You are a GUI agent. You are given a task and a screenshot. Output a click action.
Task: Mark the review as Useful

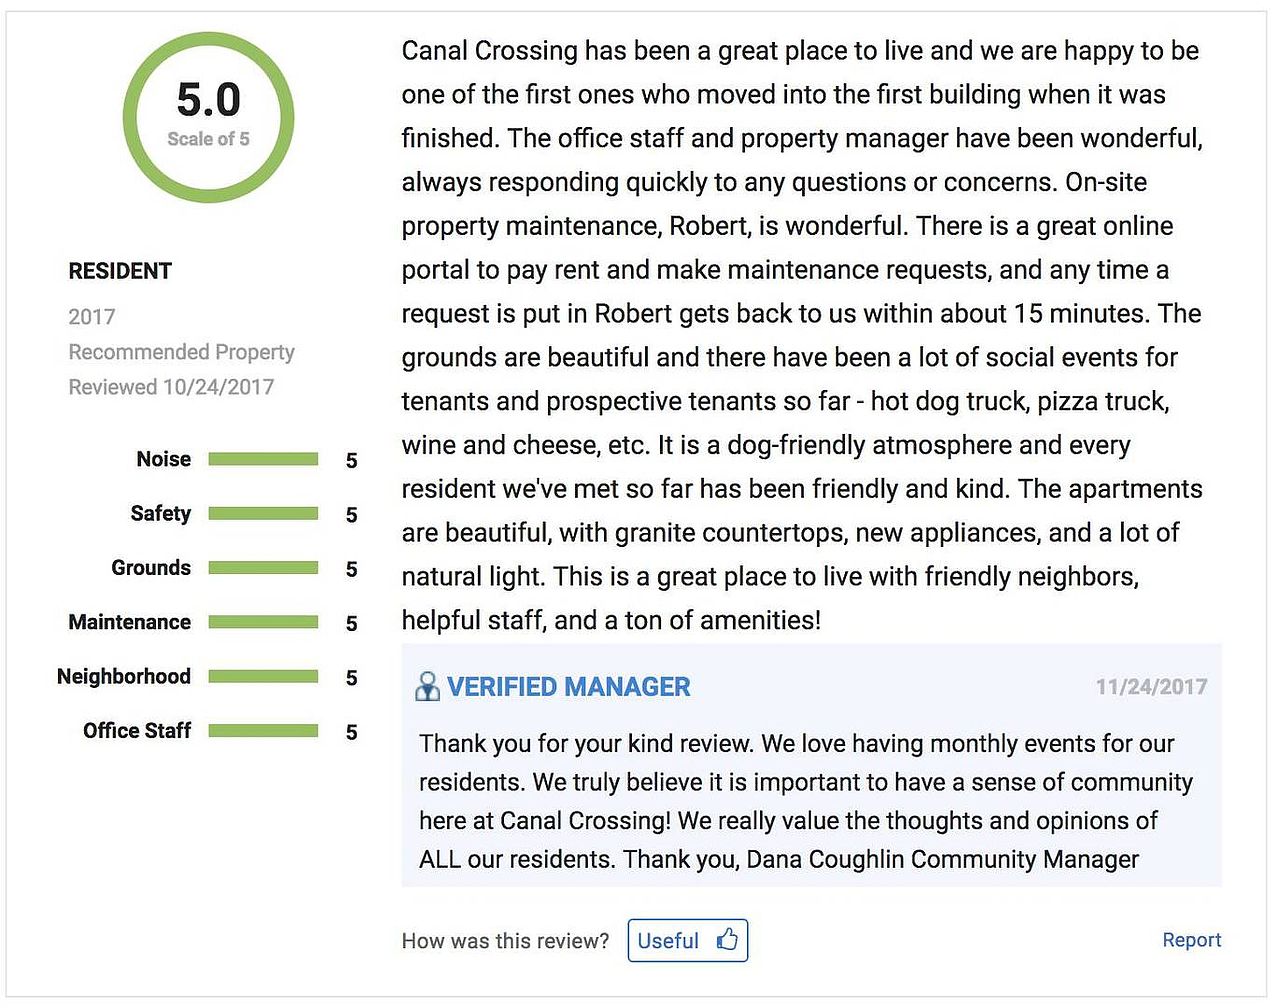coord(688,940)
